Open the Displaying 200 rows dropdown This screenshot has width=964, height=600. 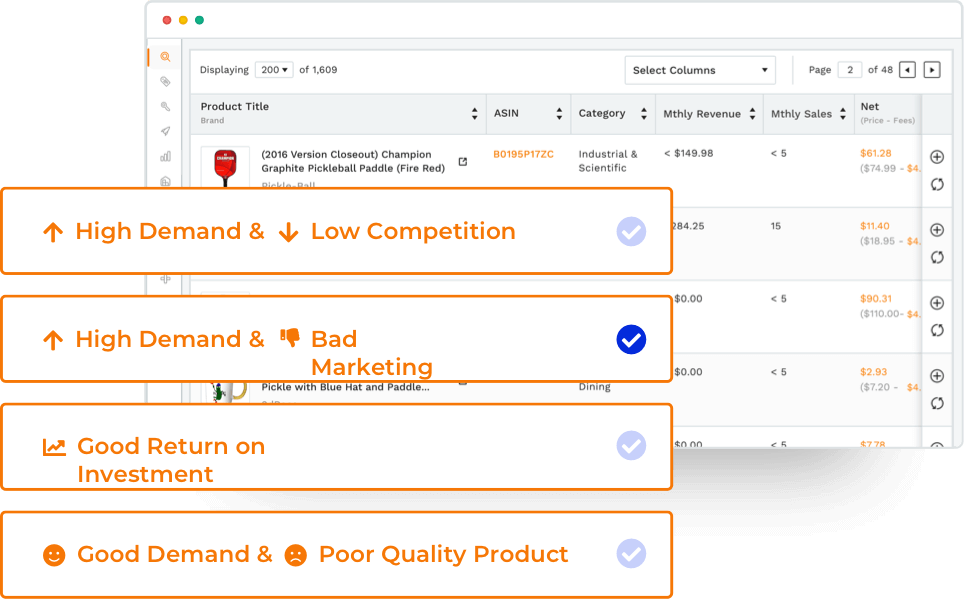[274, 70]
